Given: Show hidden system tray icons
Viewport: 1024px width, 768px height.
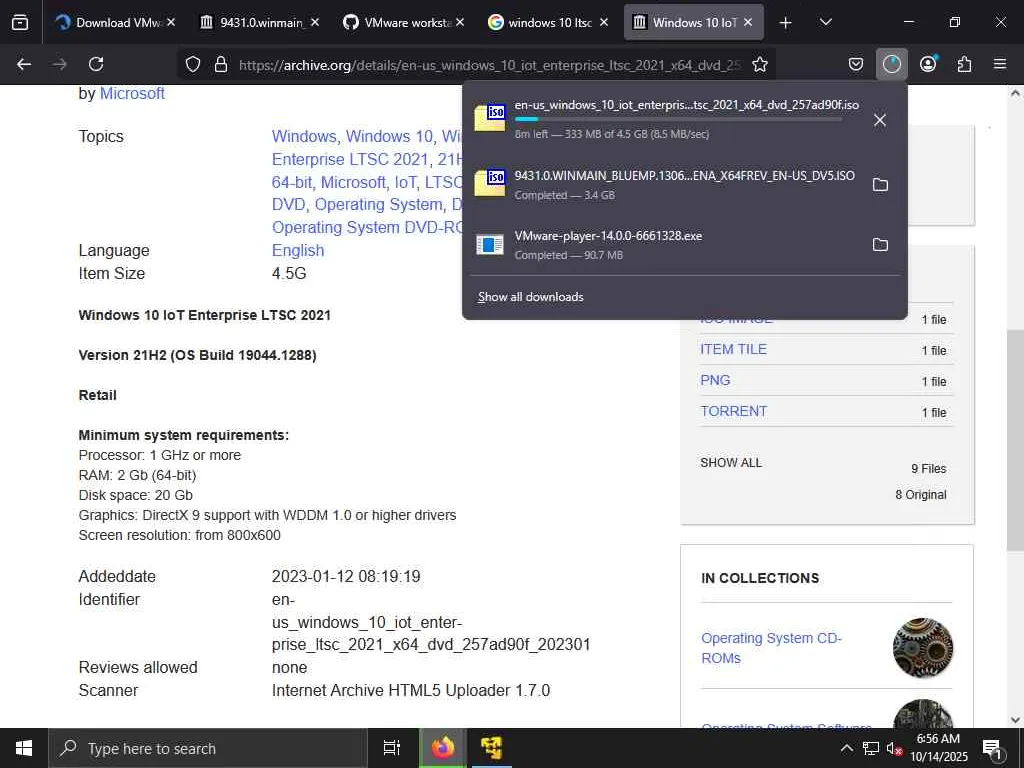Looking at the screenshot, I should (846, 748).
